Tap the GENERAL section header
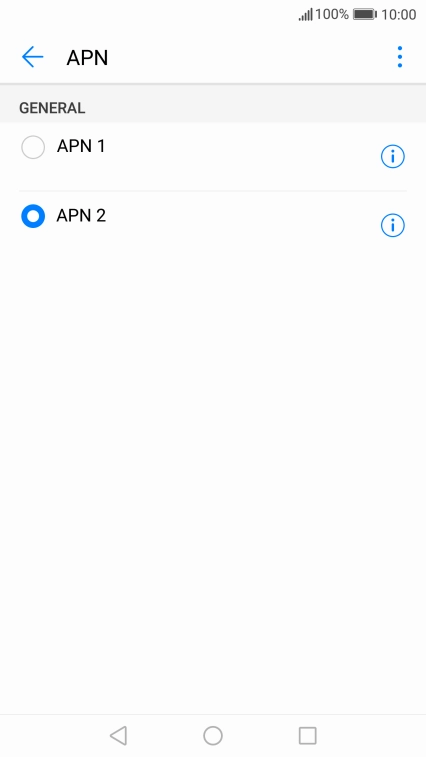426x757 pixels. (x=52, y=108)
